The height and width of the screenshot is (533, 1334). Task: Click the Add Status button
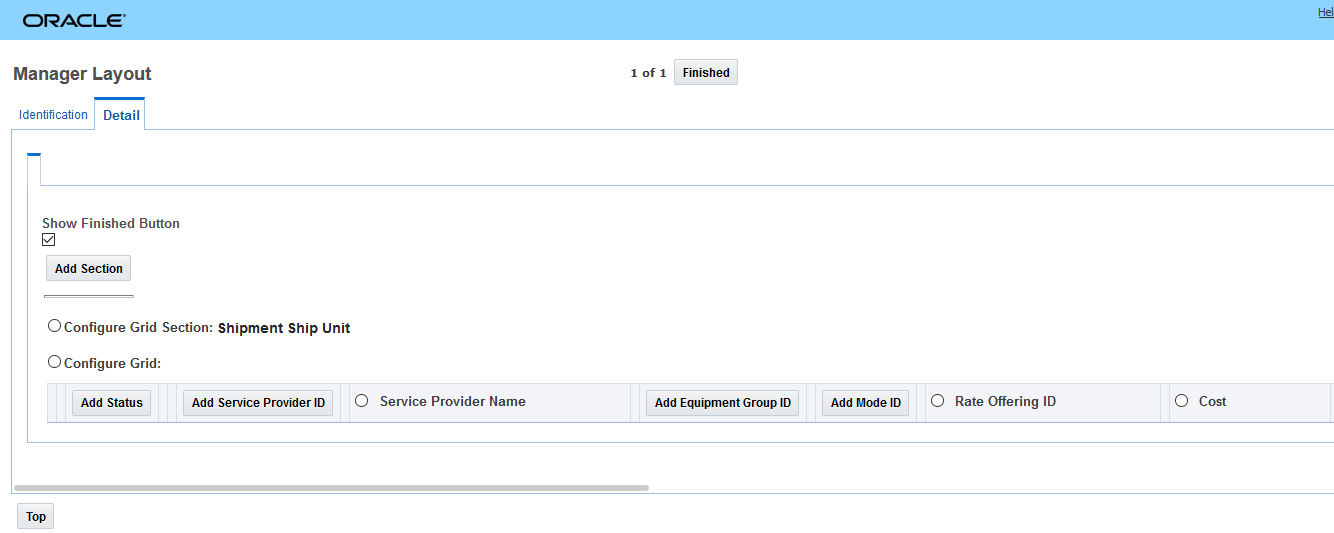111,403
